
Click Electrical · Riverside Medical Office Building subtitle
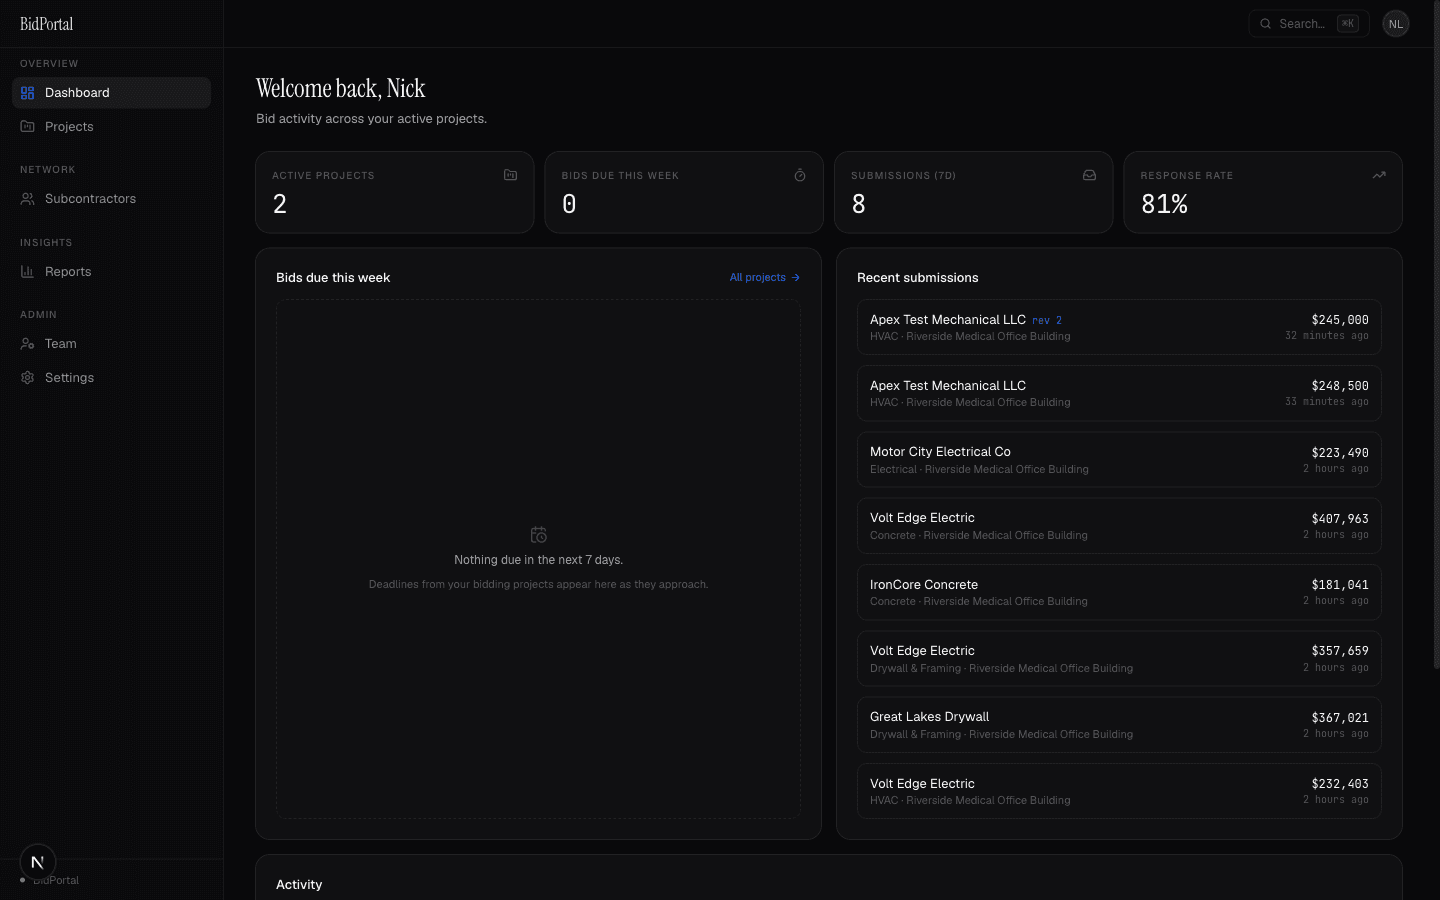[979, 469]
